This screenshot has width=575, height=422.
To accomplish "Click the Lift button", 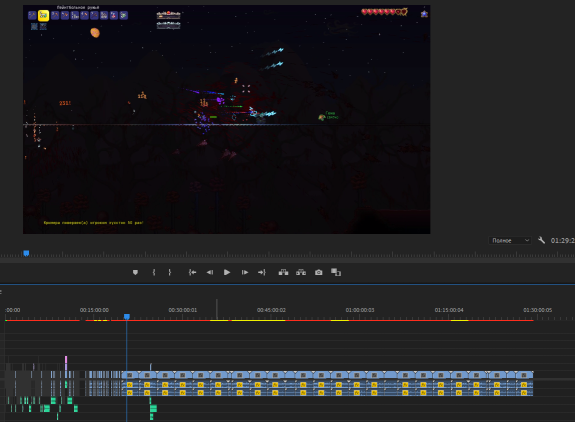I will click(x=283, y=272).
